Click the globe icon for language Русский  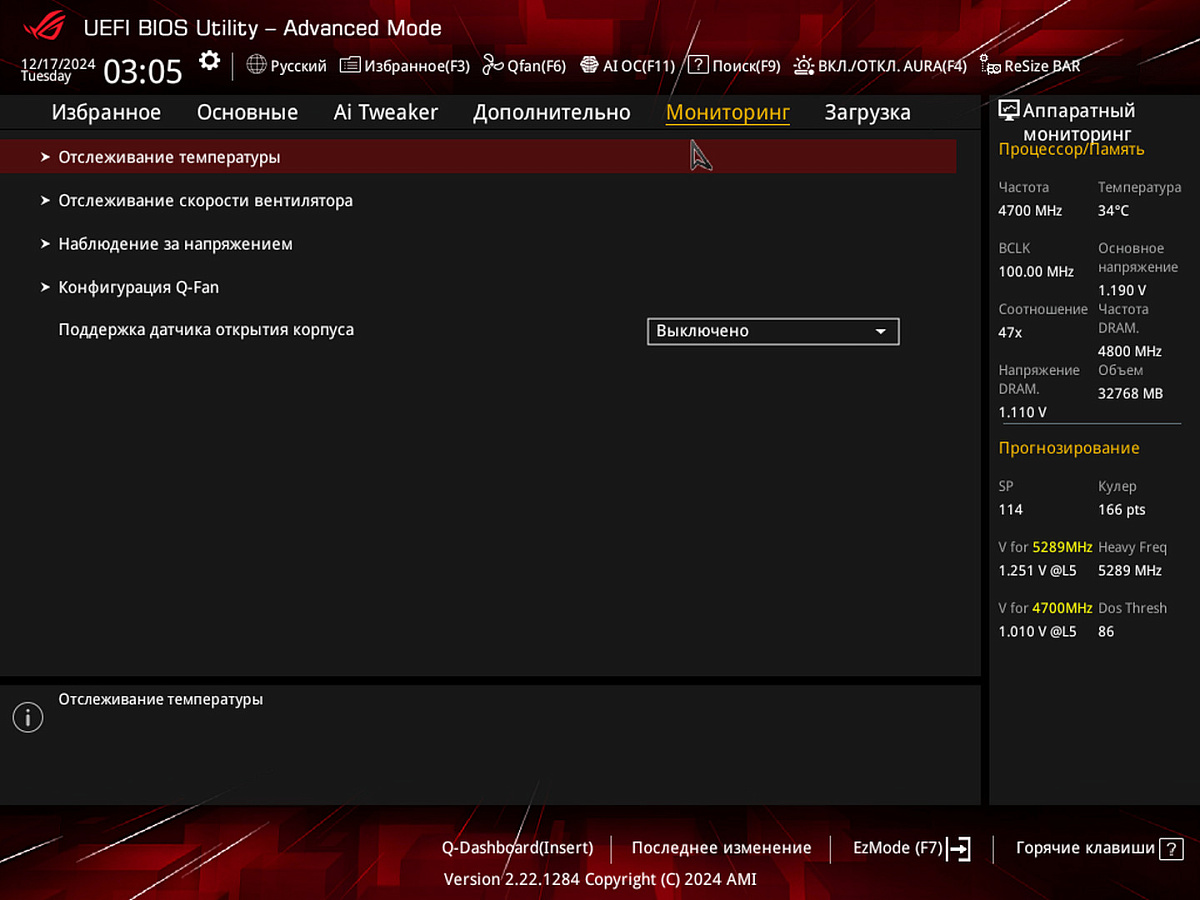point(256,66)
